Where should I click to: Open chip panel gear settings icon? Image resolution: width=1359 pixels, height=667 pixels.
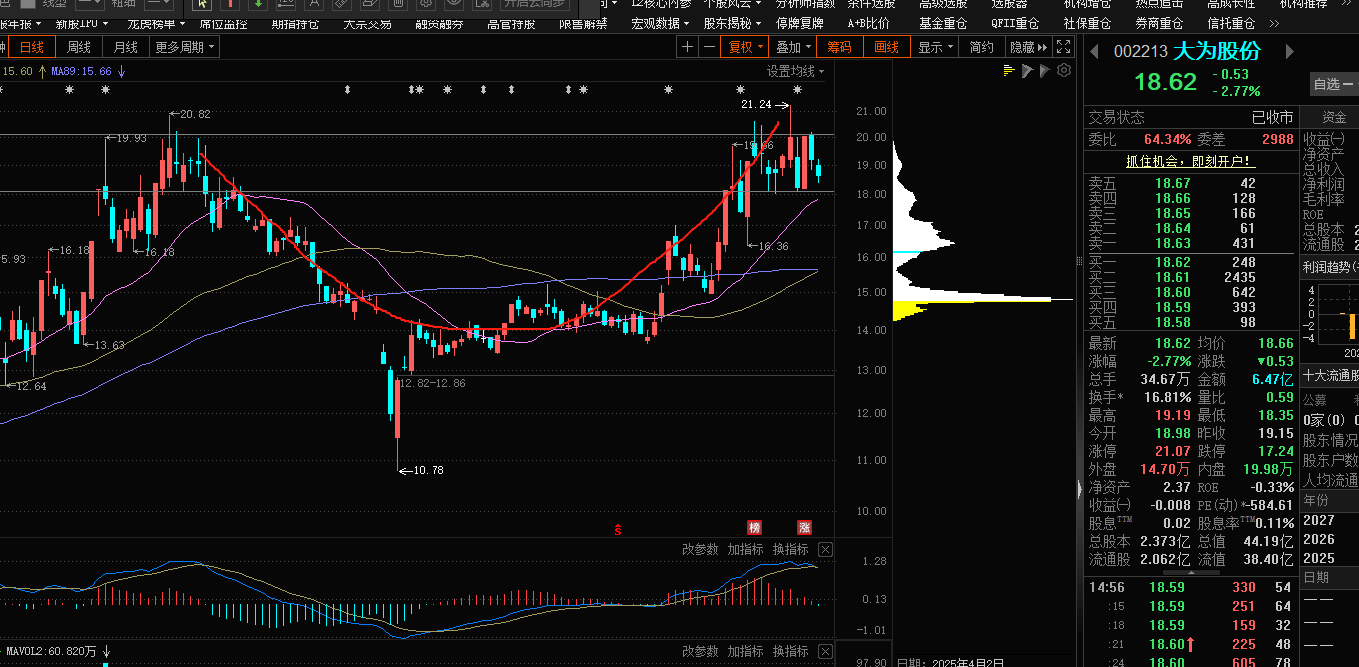1064,70
